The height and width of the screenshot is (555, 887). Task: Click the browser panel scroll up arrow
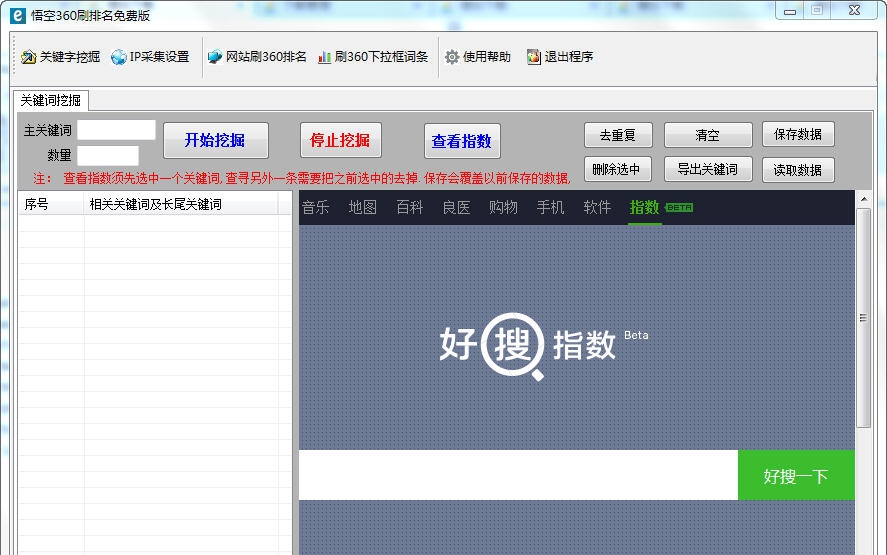click(863, 199)
